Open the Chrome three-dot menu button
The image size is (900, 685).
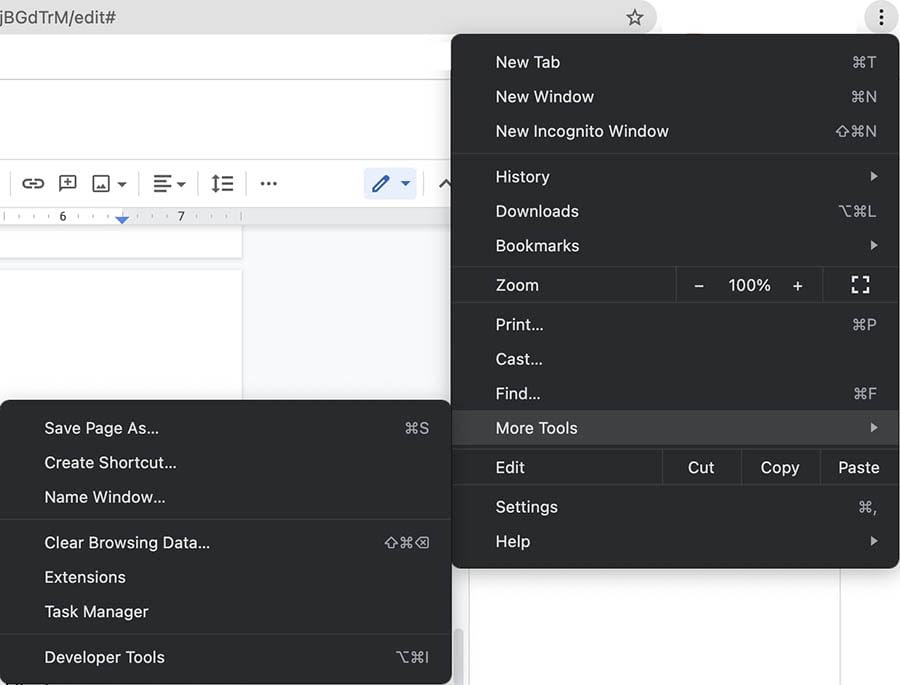881,17
